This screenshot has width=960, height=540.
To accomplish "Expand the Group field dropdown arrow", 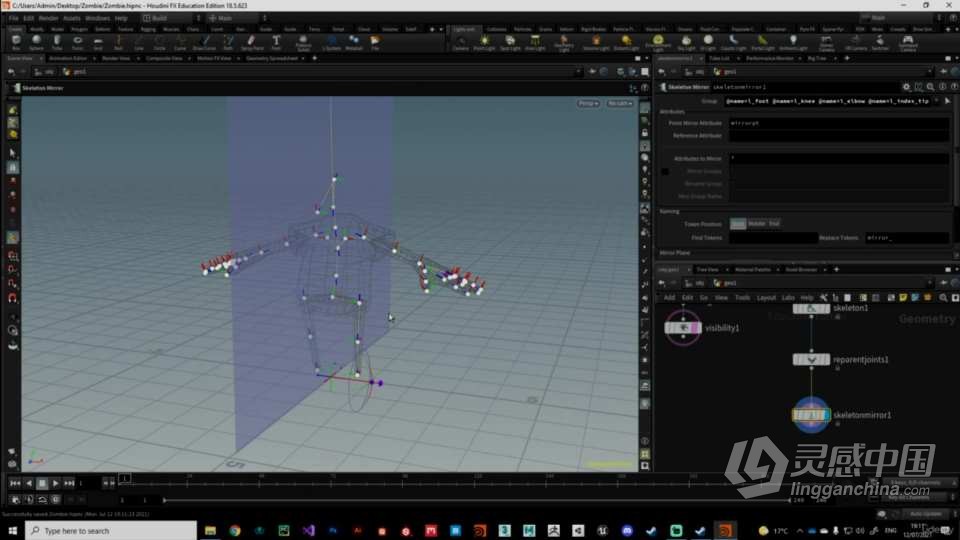I will coord(937,101).
